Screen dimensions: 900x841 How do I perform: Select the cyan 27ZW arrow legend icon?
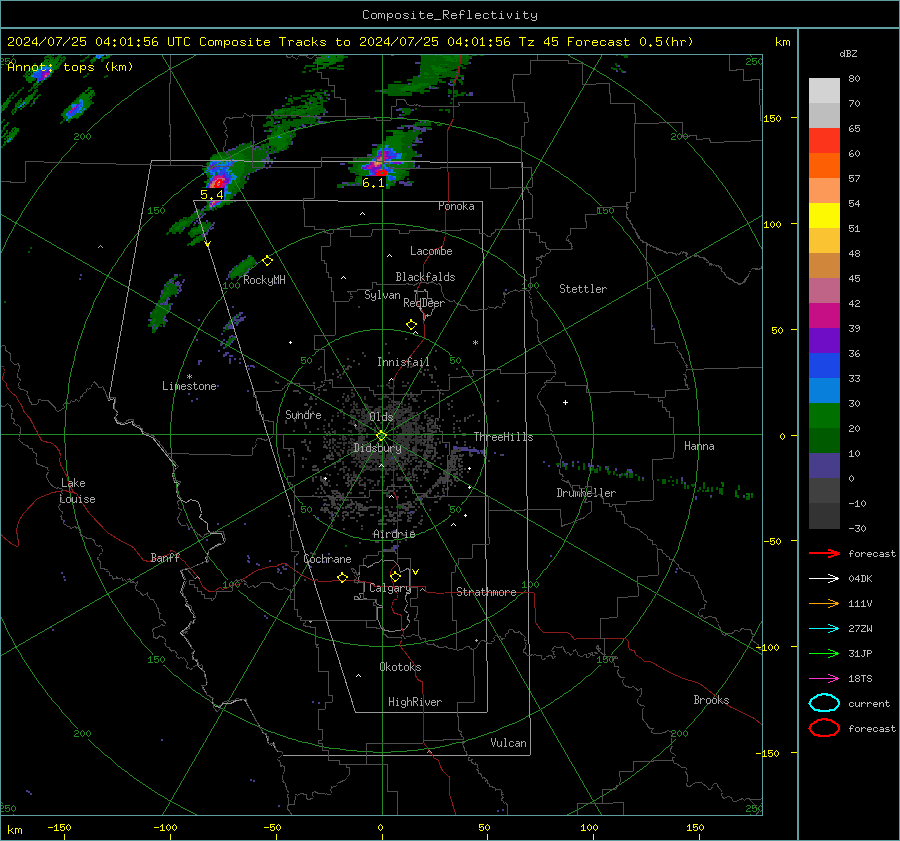click(x=824, y=629)
